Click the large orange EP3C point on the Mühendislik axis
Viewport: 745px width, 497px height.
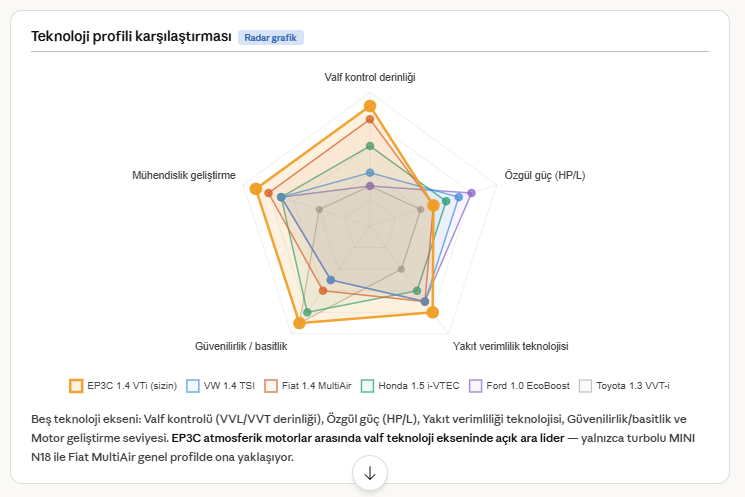coord(256,189)
